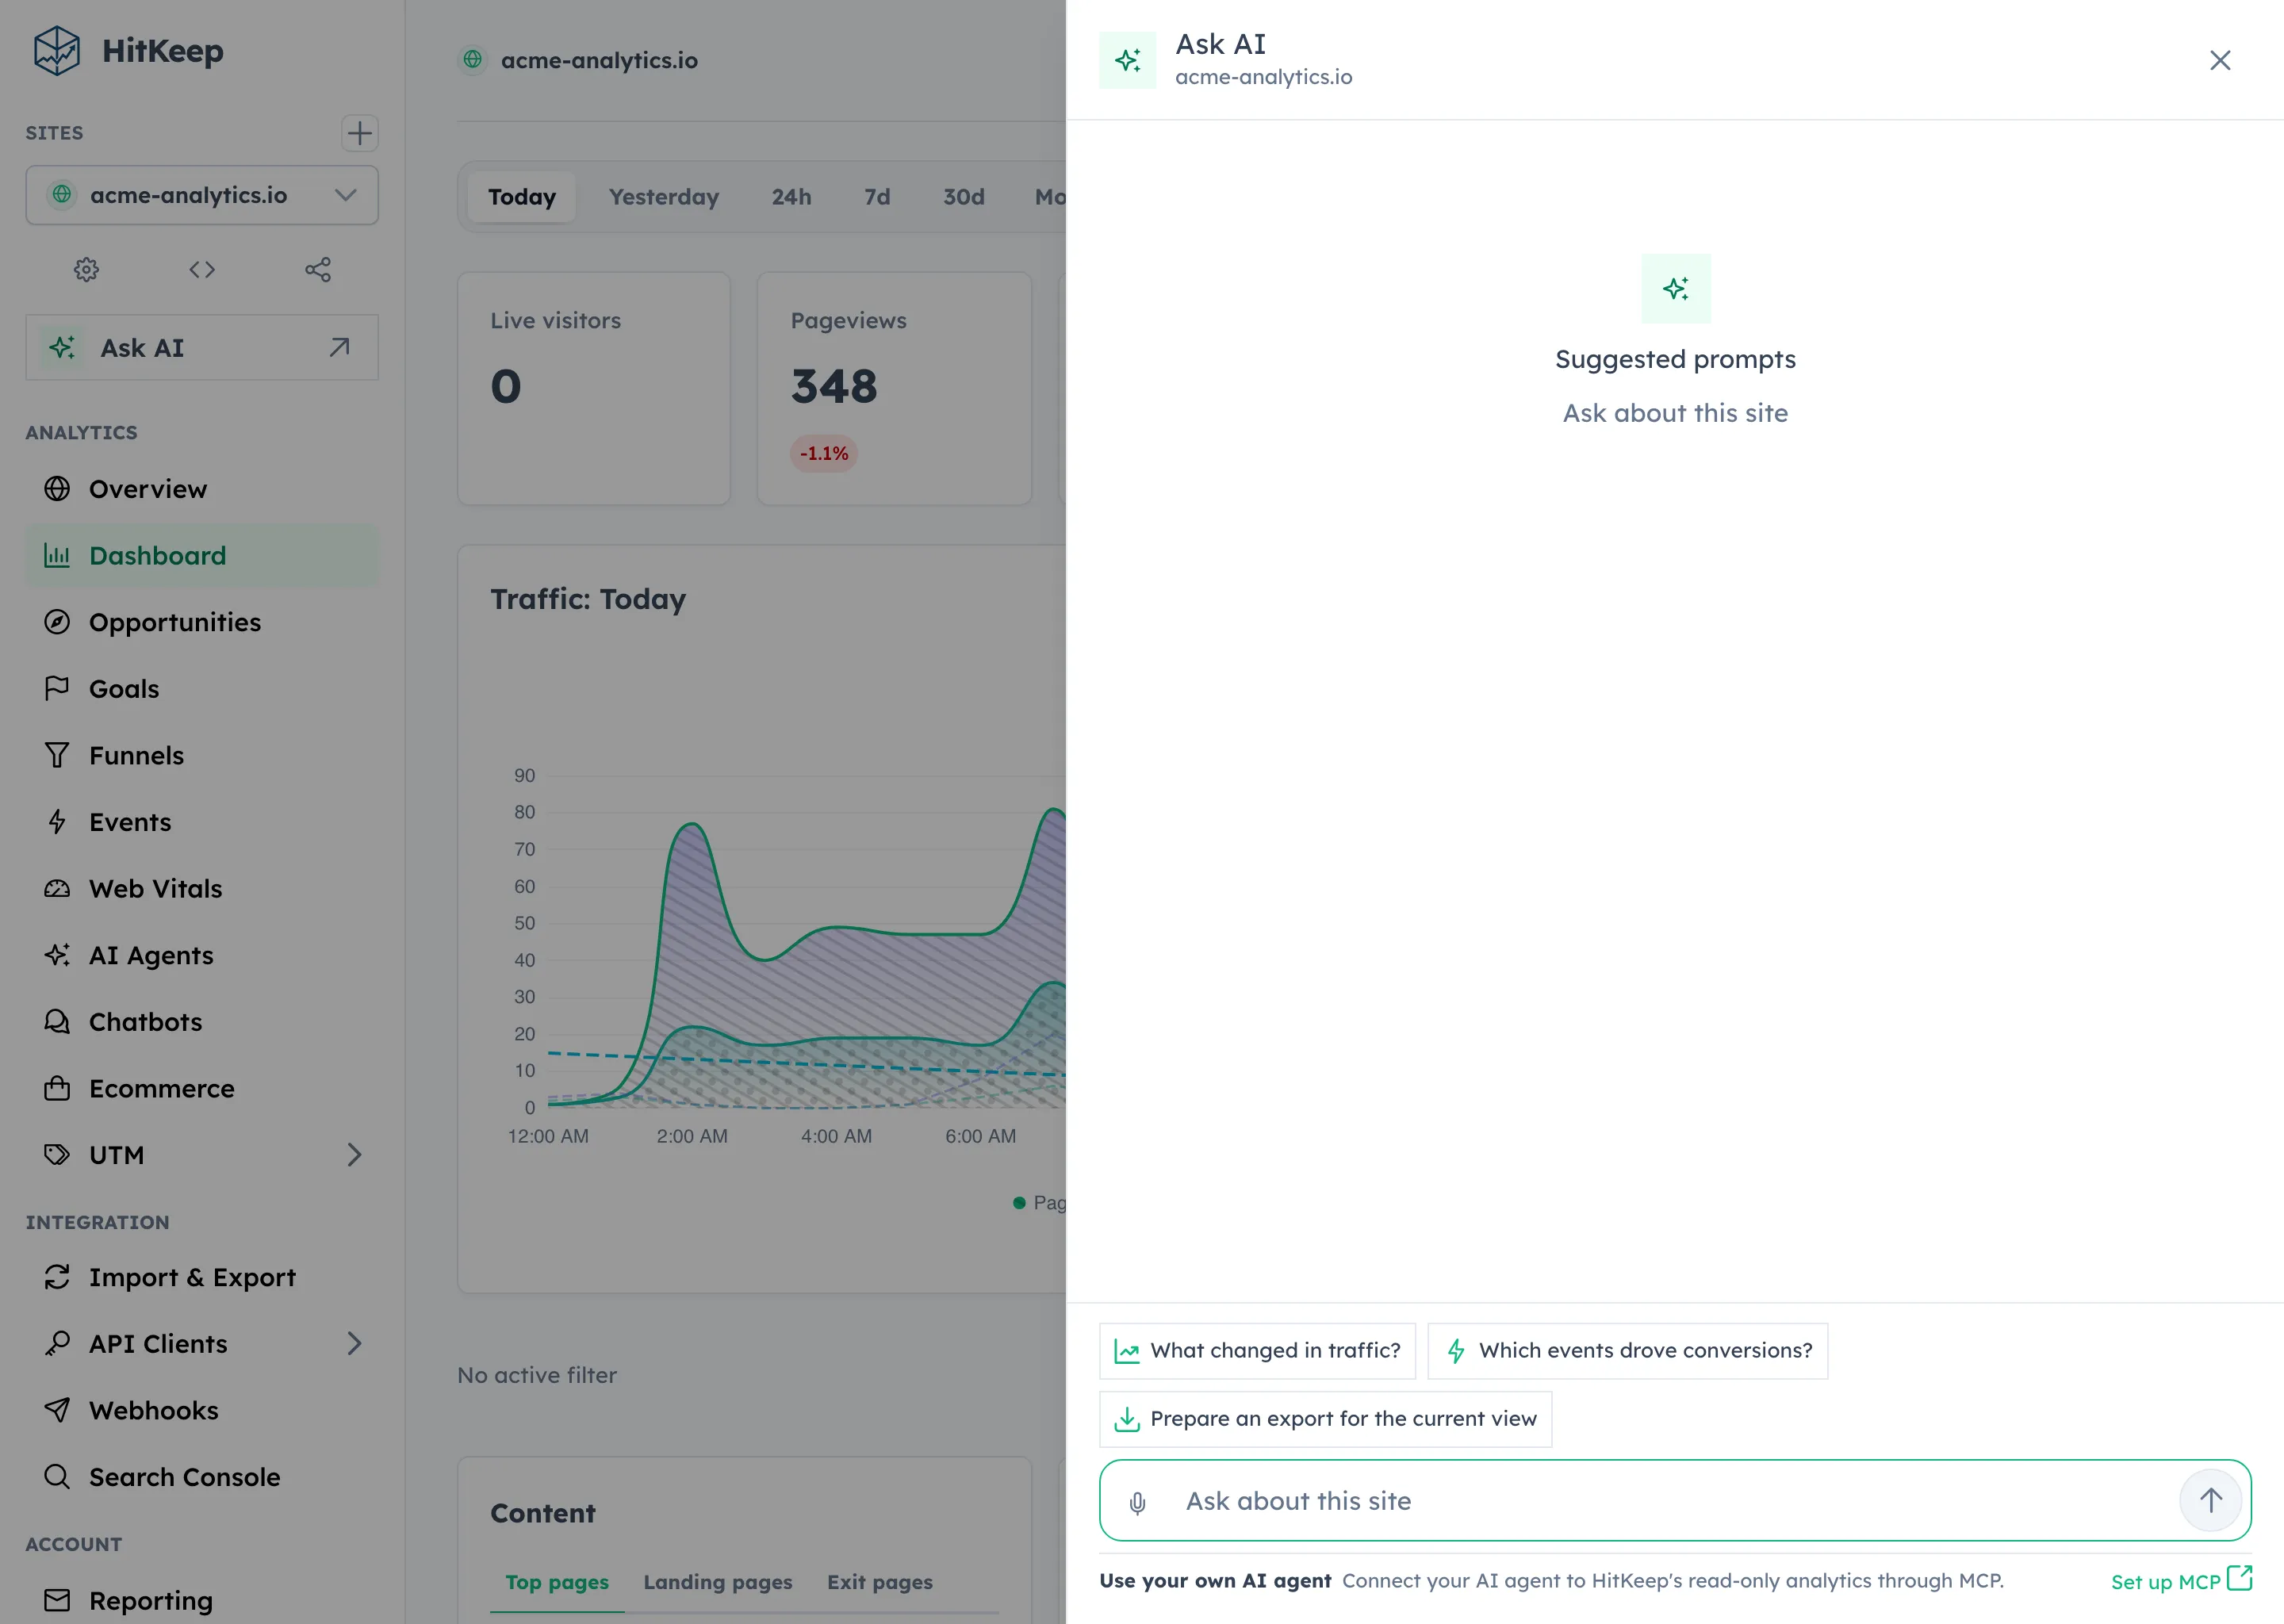This screenshot has height=1624, width=2284.
Task: Open AI Agents page
Action: coord(202,955)
